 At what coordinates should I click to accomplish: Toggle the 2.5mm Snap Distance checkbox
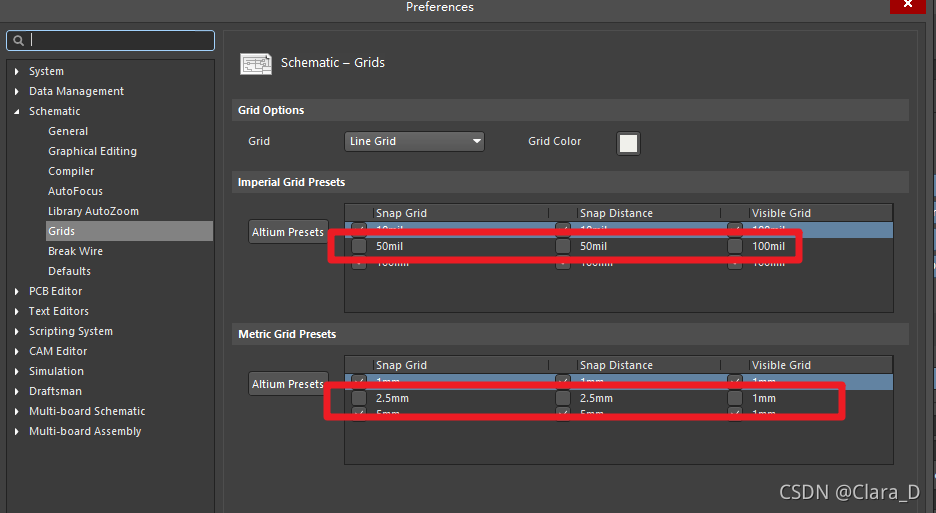pos(563,399)
